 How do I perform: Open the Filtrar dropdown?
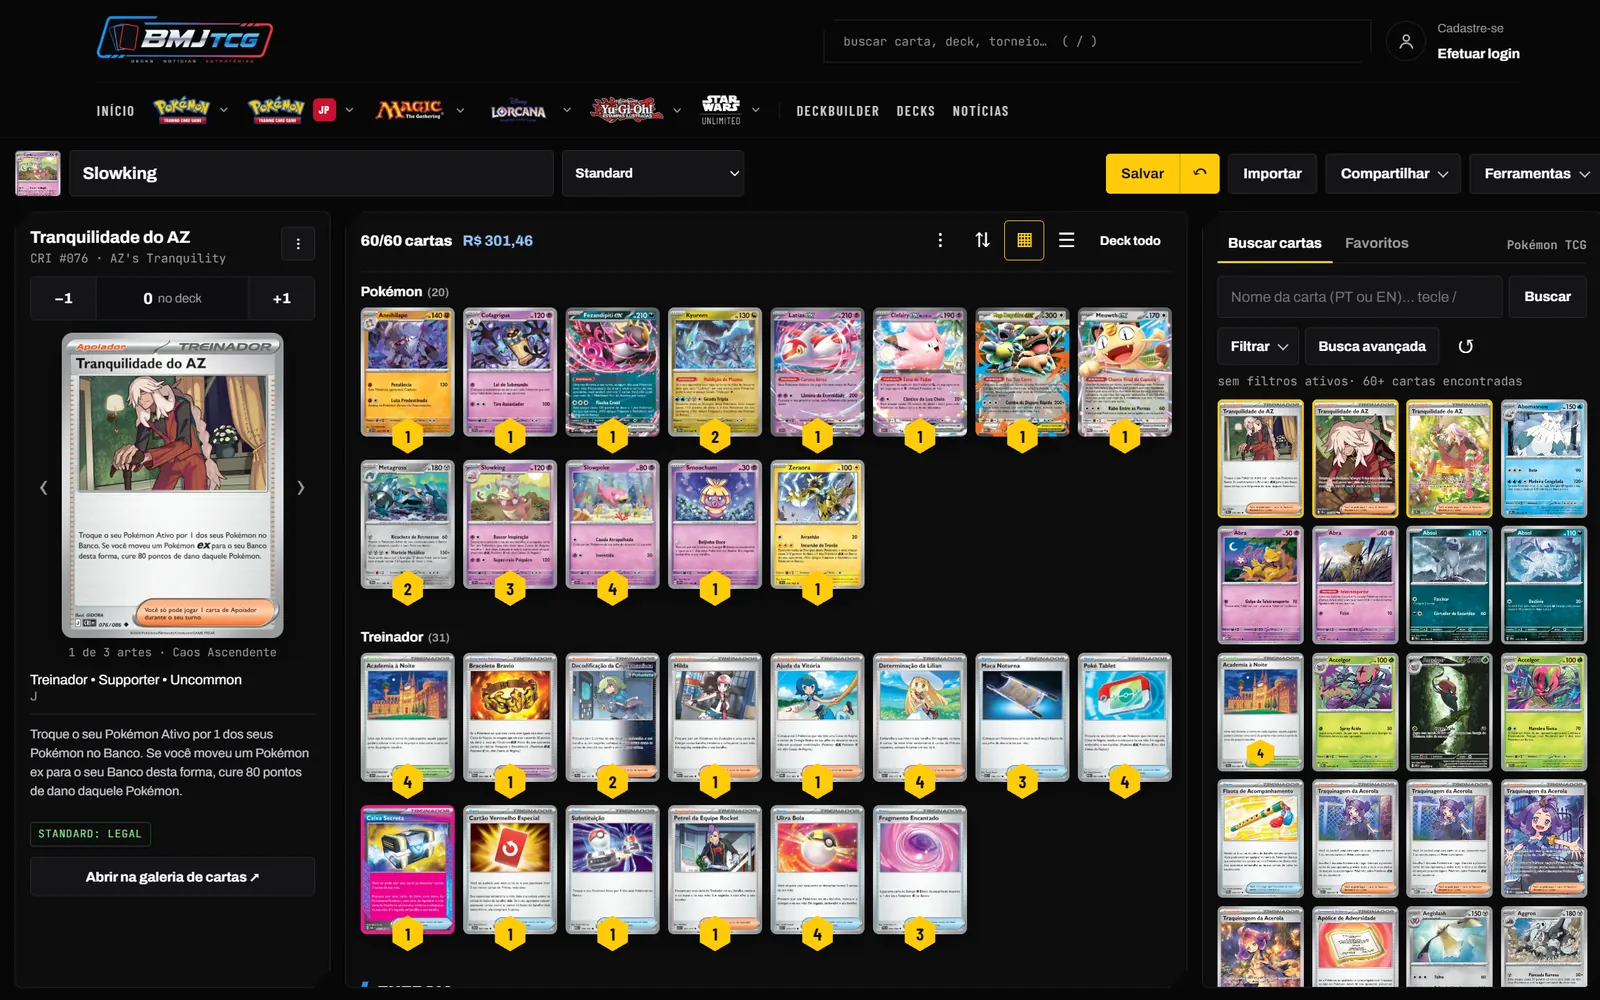(x=1258, y=346)
